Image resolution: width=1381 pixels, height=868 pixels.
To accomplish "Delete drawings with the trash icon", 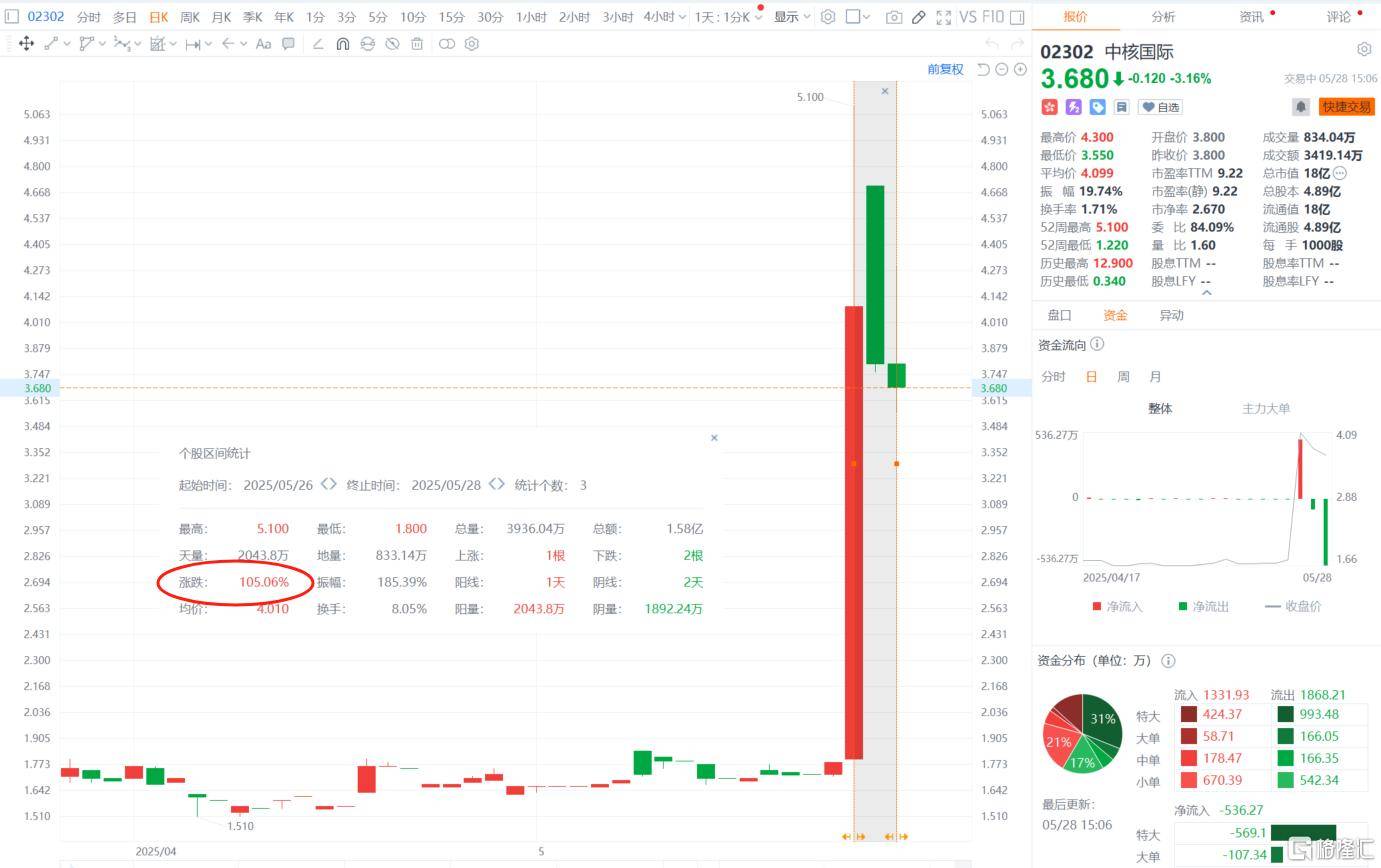I will click(x=417, y=44).
